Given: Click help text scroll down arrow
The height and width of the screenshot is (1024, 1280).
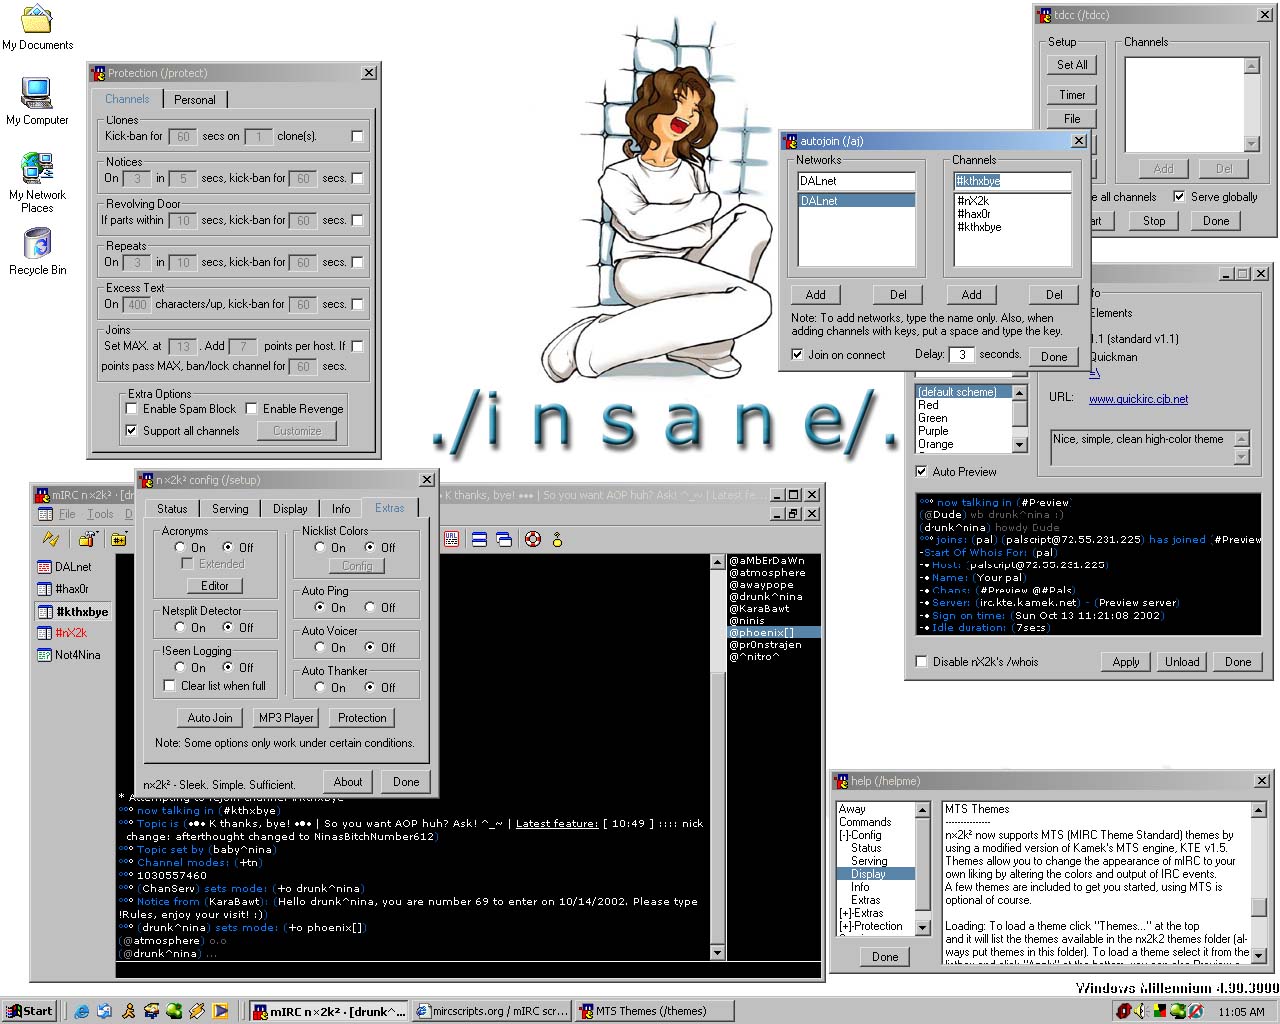Looking at the screenshot, I should tap(1259, 958).
